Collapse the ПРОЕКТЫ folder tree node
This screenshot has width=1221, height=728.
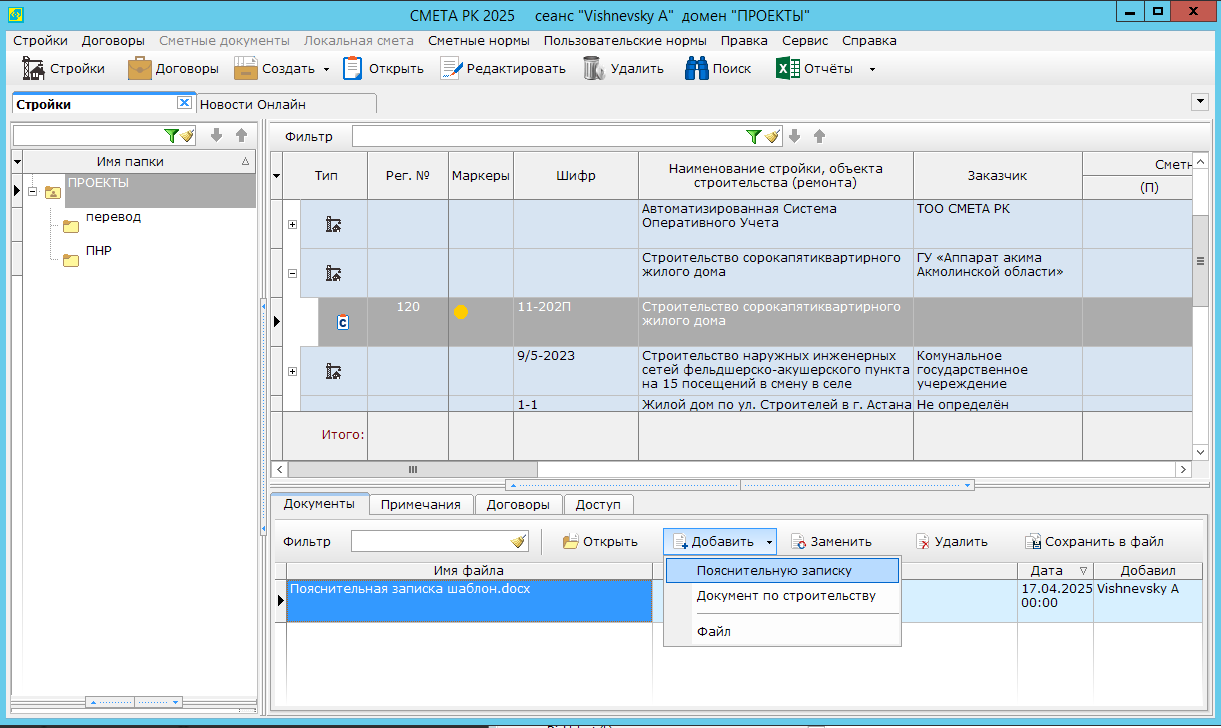pyautogui.click(x=32, y=192)
